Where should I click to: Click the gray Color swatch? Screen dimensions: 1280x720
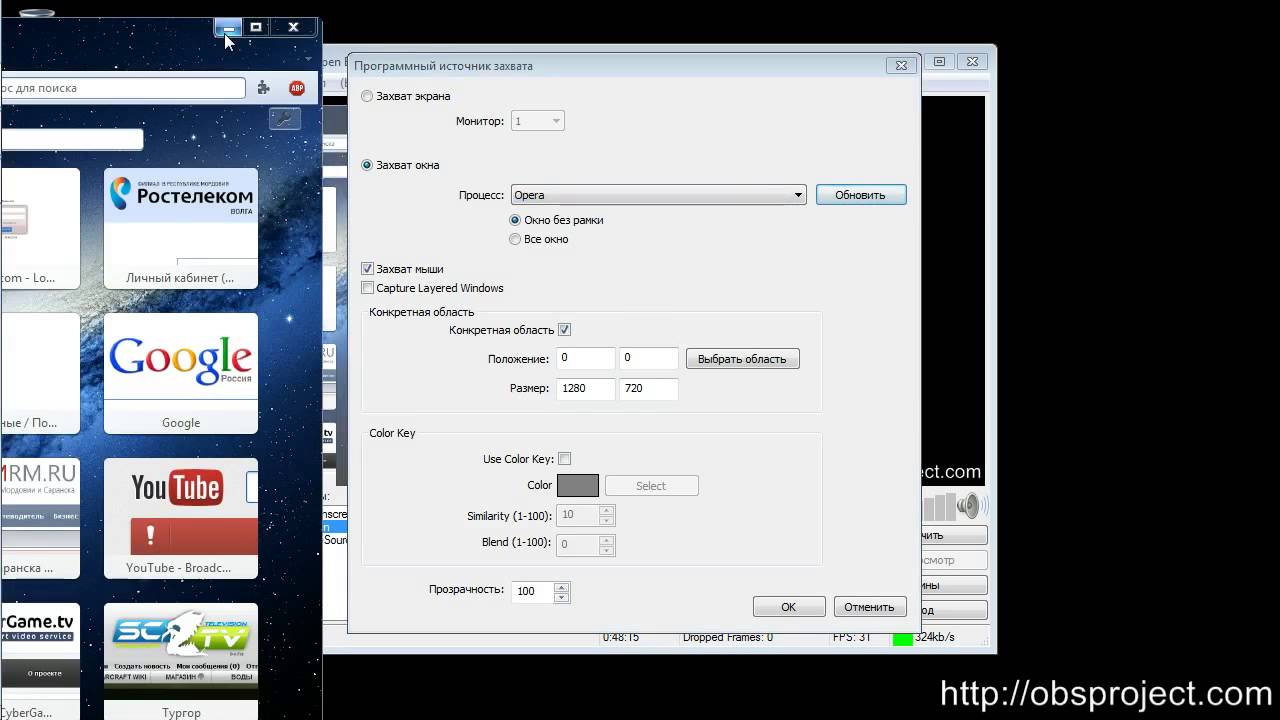click(577, 486)
